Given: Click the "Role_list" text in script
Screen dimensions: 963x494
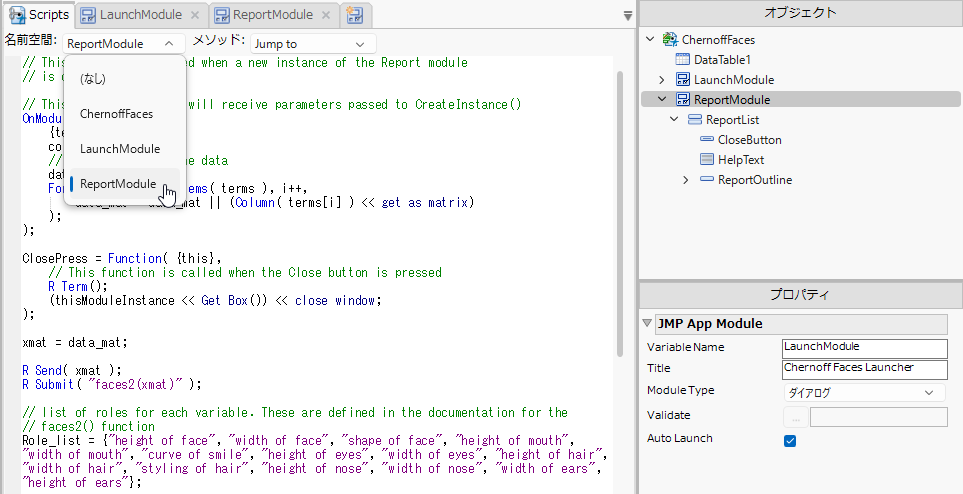Looking at the screenshot, I should 52,441.
